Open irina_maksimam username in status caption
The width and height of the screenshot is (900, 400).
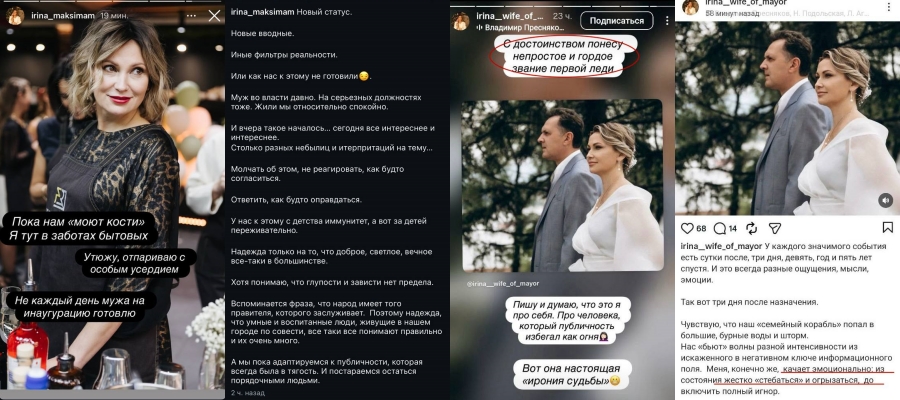pos(262,12)
